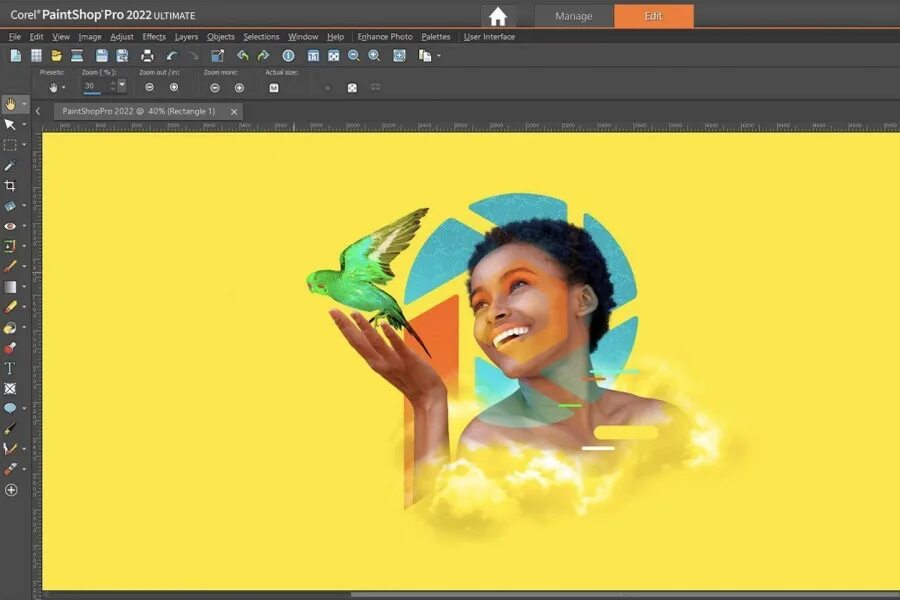
Task: Click the Zoom in plus button
Action: pos(174,87)
